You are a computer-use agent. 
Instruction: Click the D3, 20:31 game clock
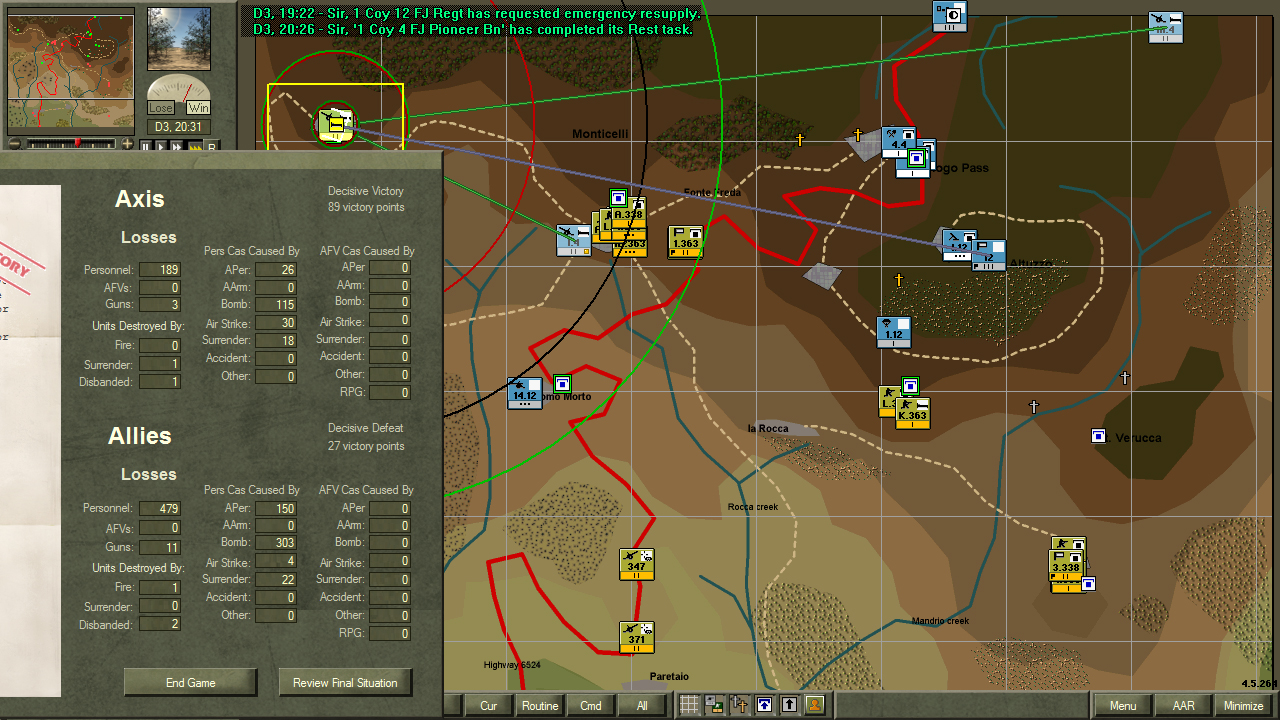click(x=179, y=127)
